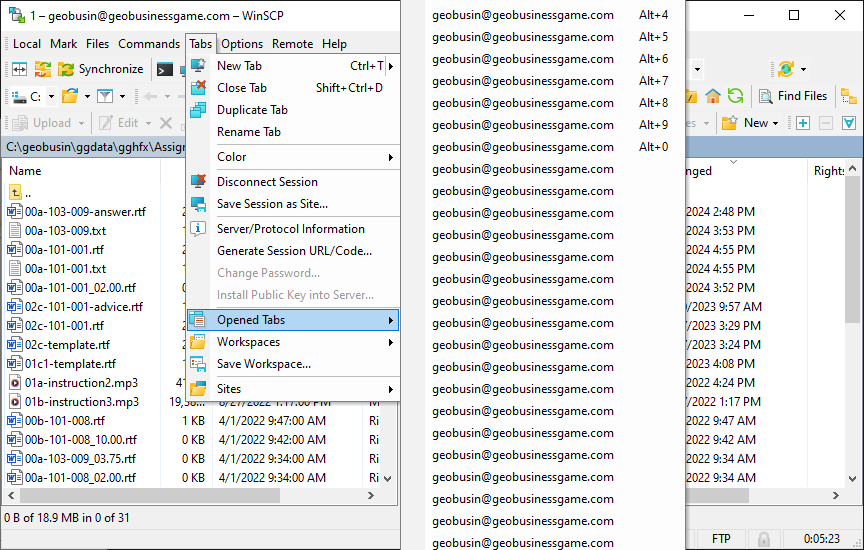
Task: Choose Disconnect Session menu entry
Action: click(267, 182)
